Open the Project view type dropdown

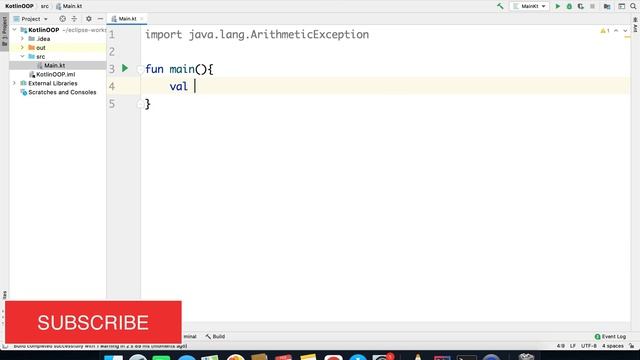pos(31,19)
